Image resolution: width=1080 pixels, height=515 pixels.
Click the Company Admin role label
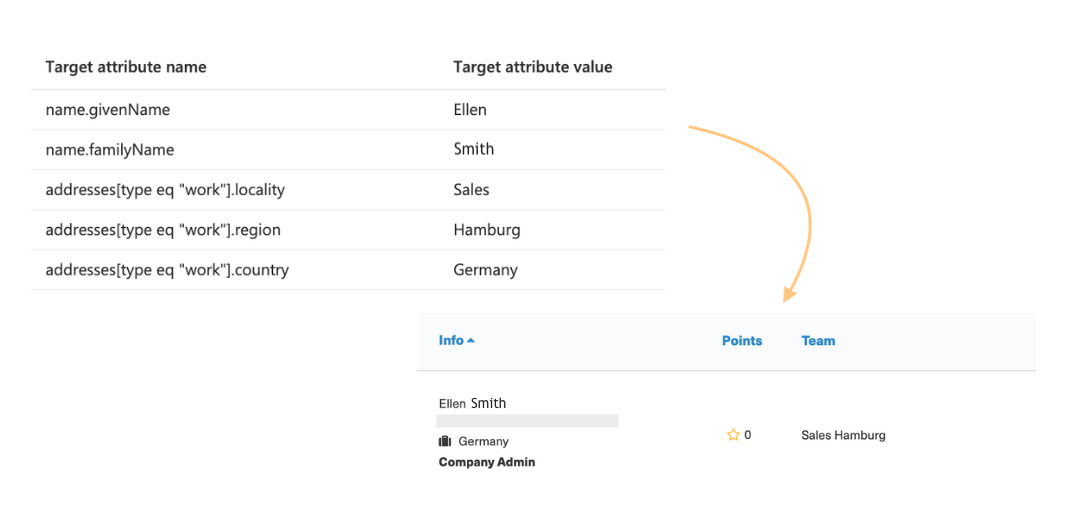pyautogui.click(x=487, y=462)
